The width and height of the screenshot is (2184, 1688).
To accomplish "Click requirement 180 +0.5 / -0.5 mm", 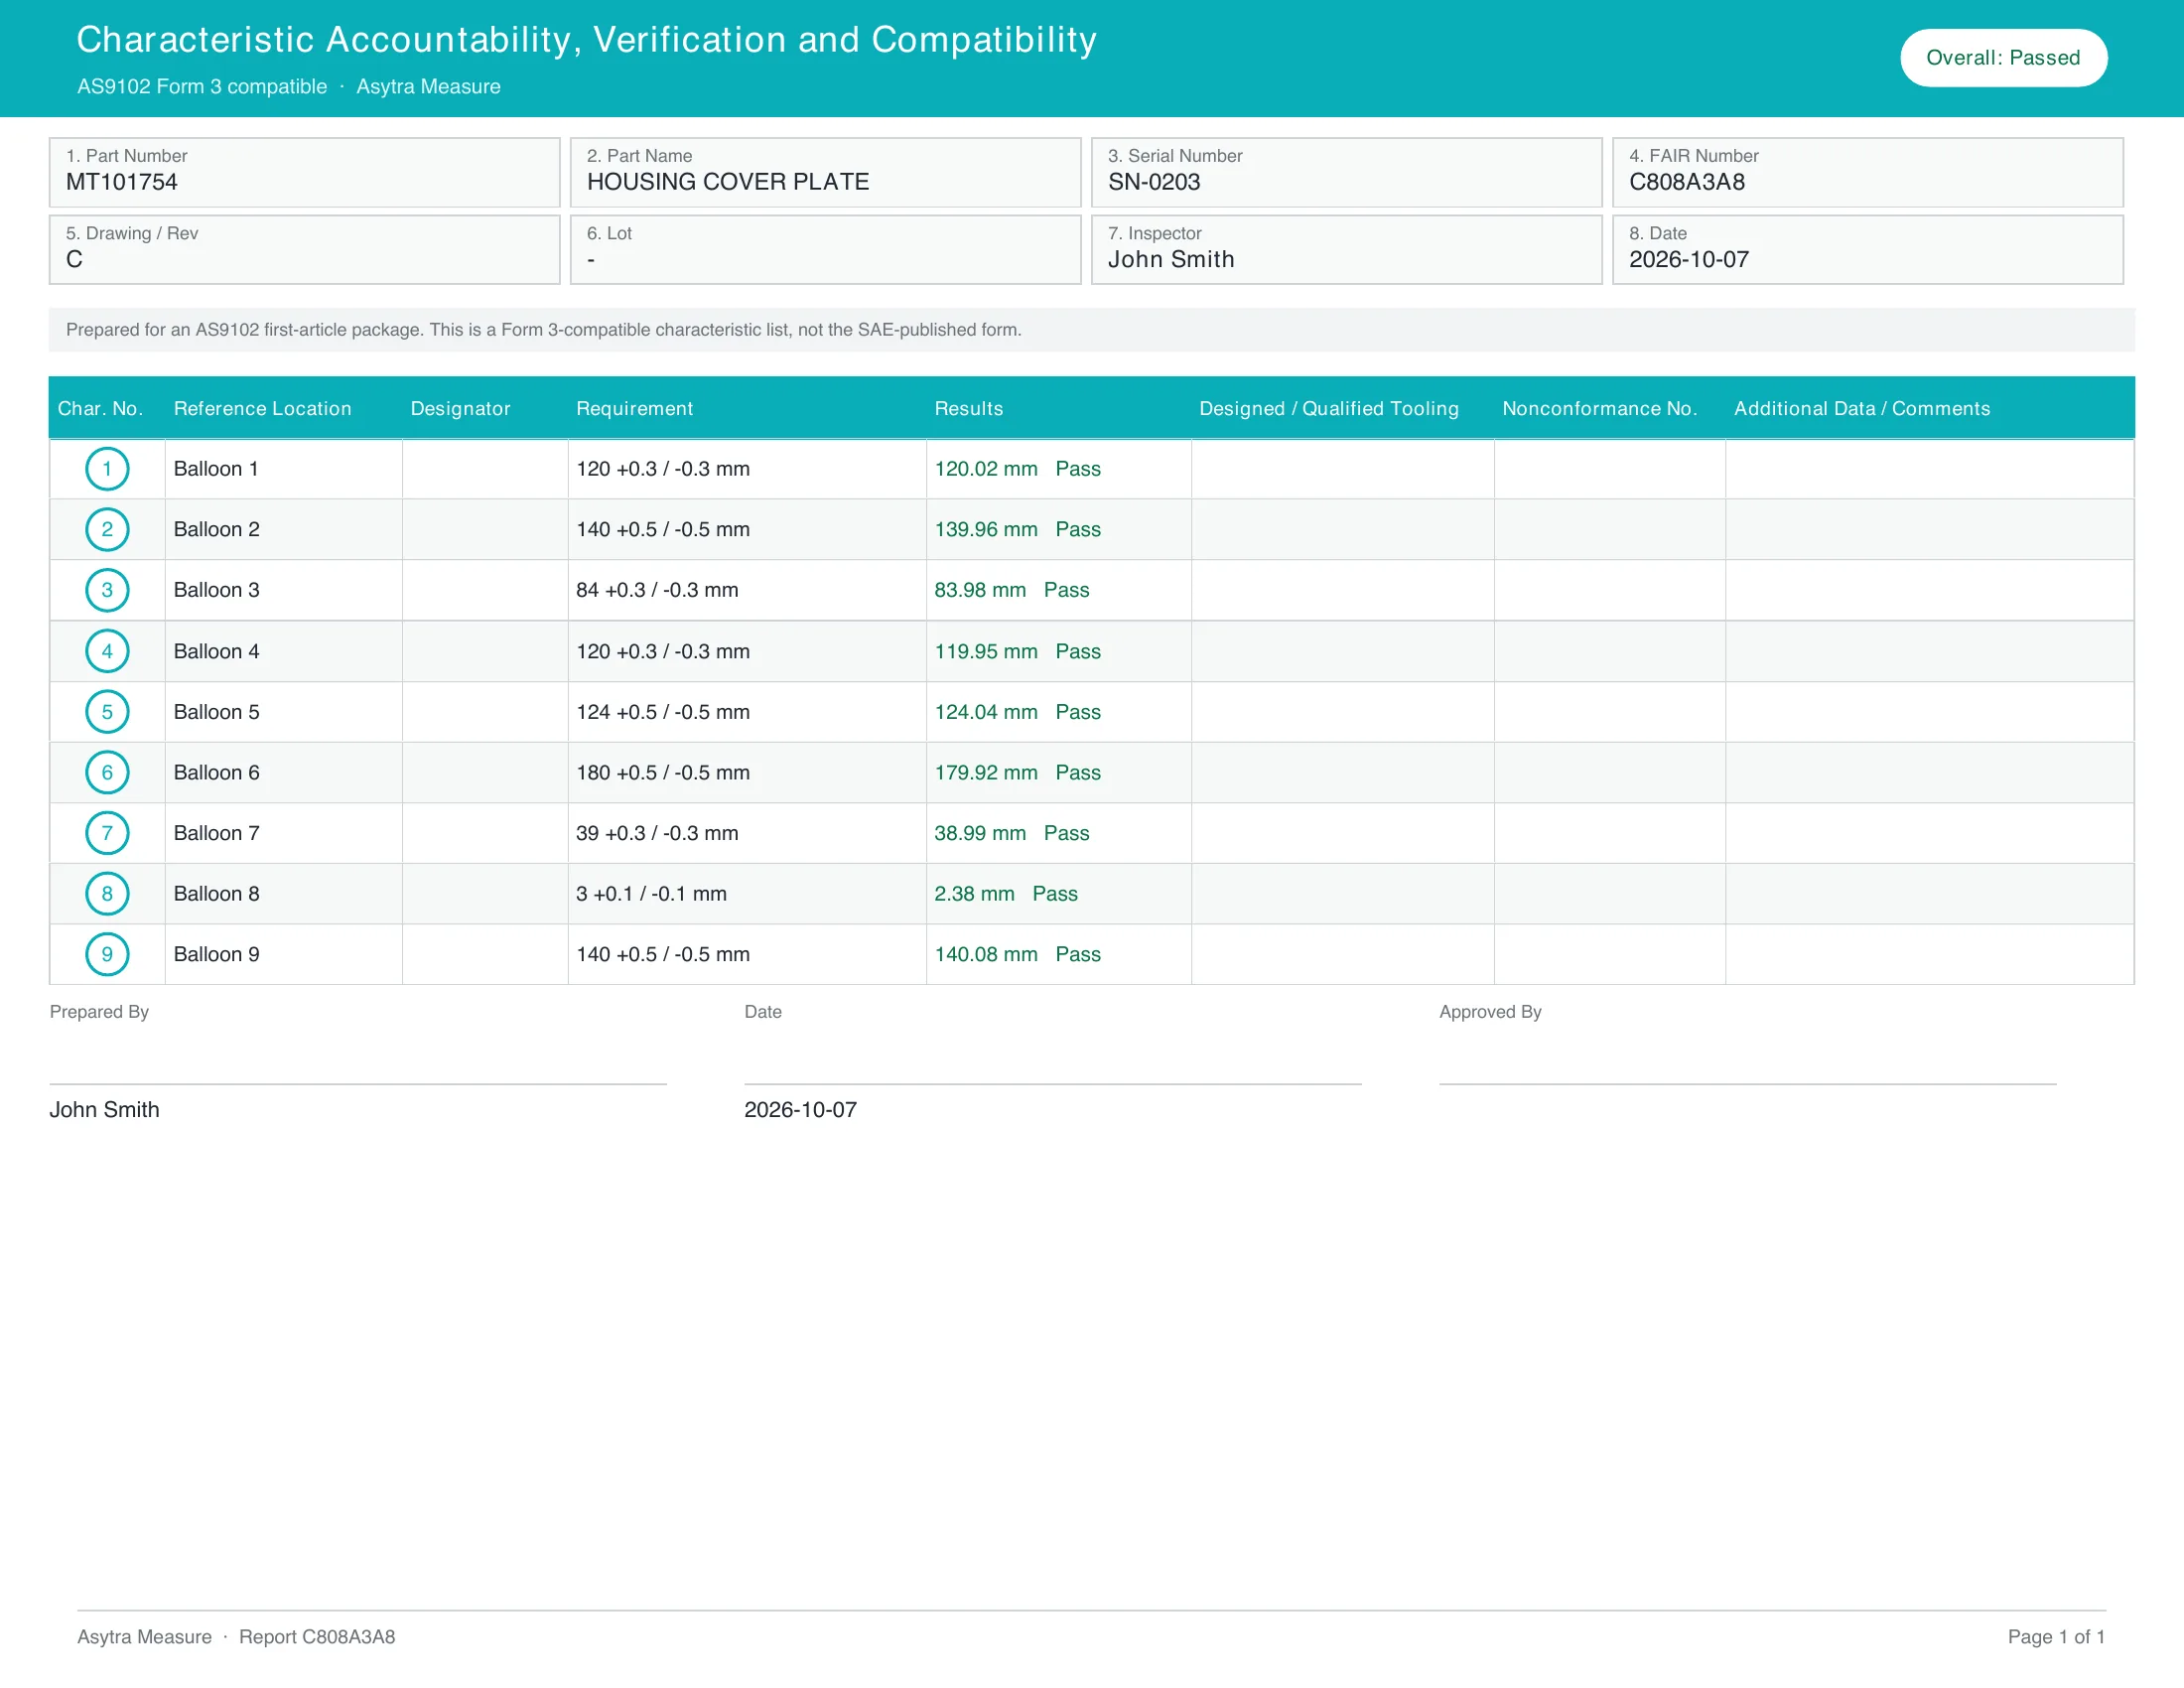I will [x=662, y=772].
